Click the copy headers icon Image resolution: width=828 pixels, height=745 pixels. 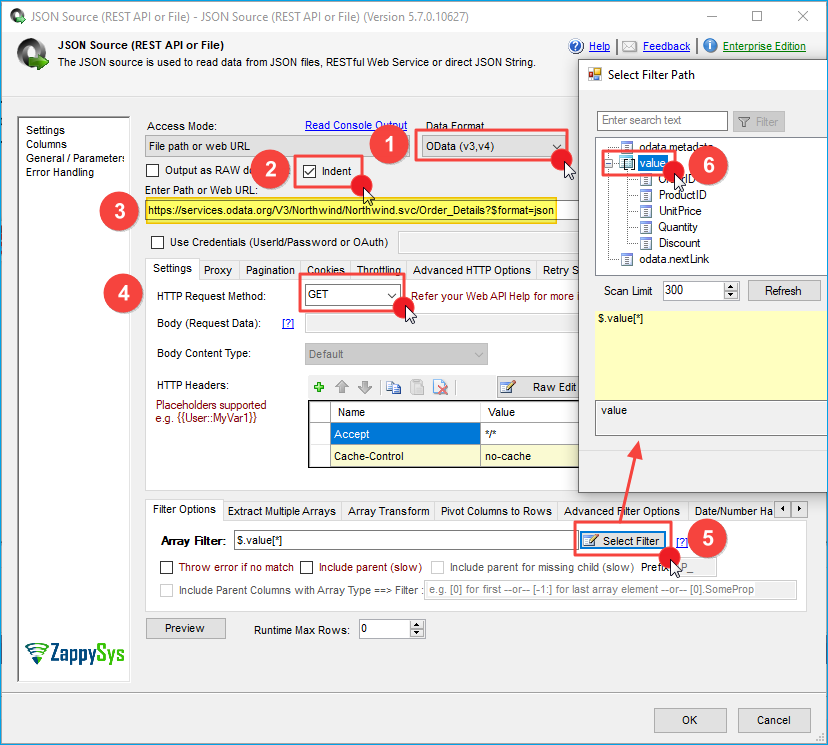394,387
